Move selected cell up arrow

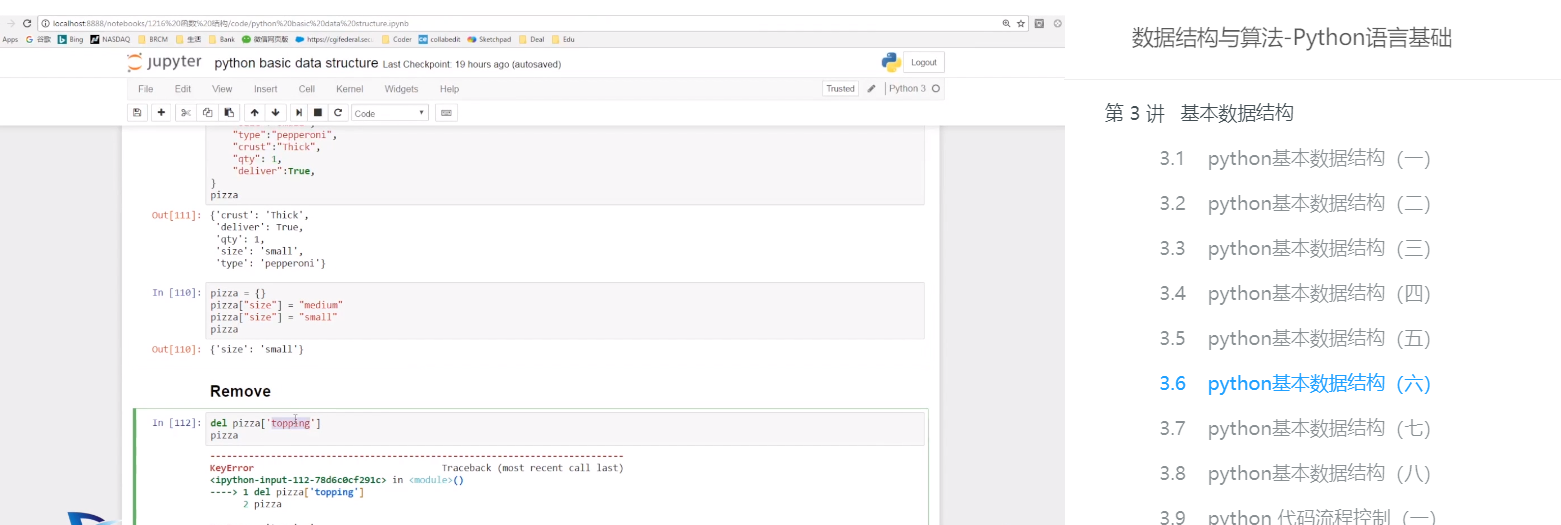254,113
